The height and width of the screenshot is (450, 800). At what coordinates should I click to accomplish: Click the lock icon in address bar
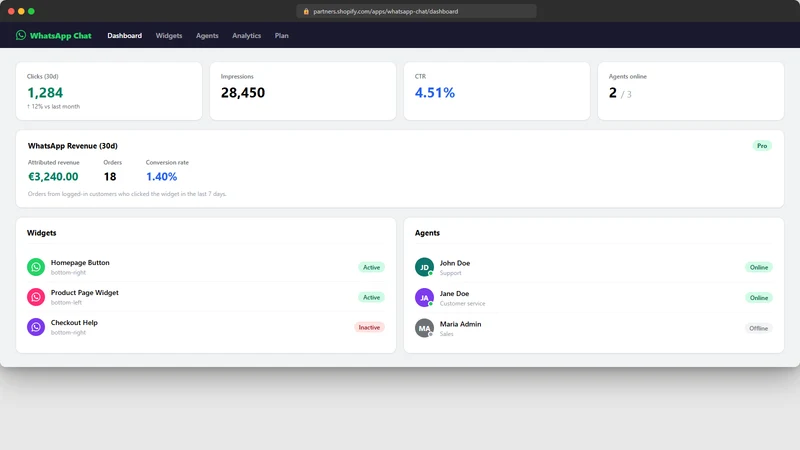coord(306,11)
